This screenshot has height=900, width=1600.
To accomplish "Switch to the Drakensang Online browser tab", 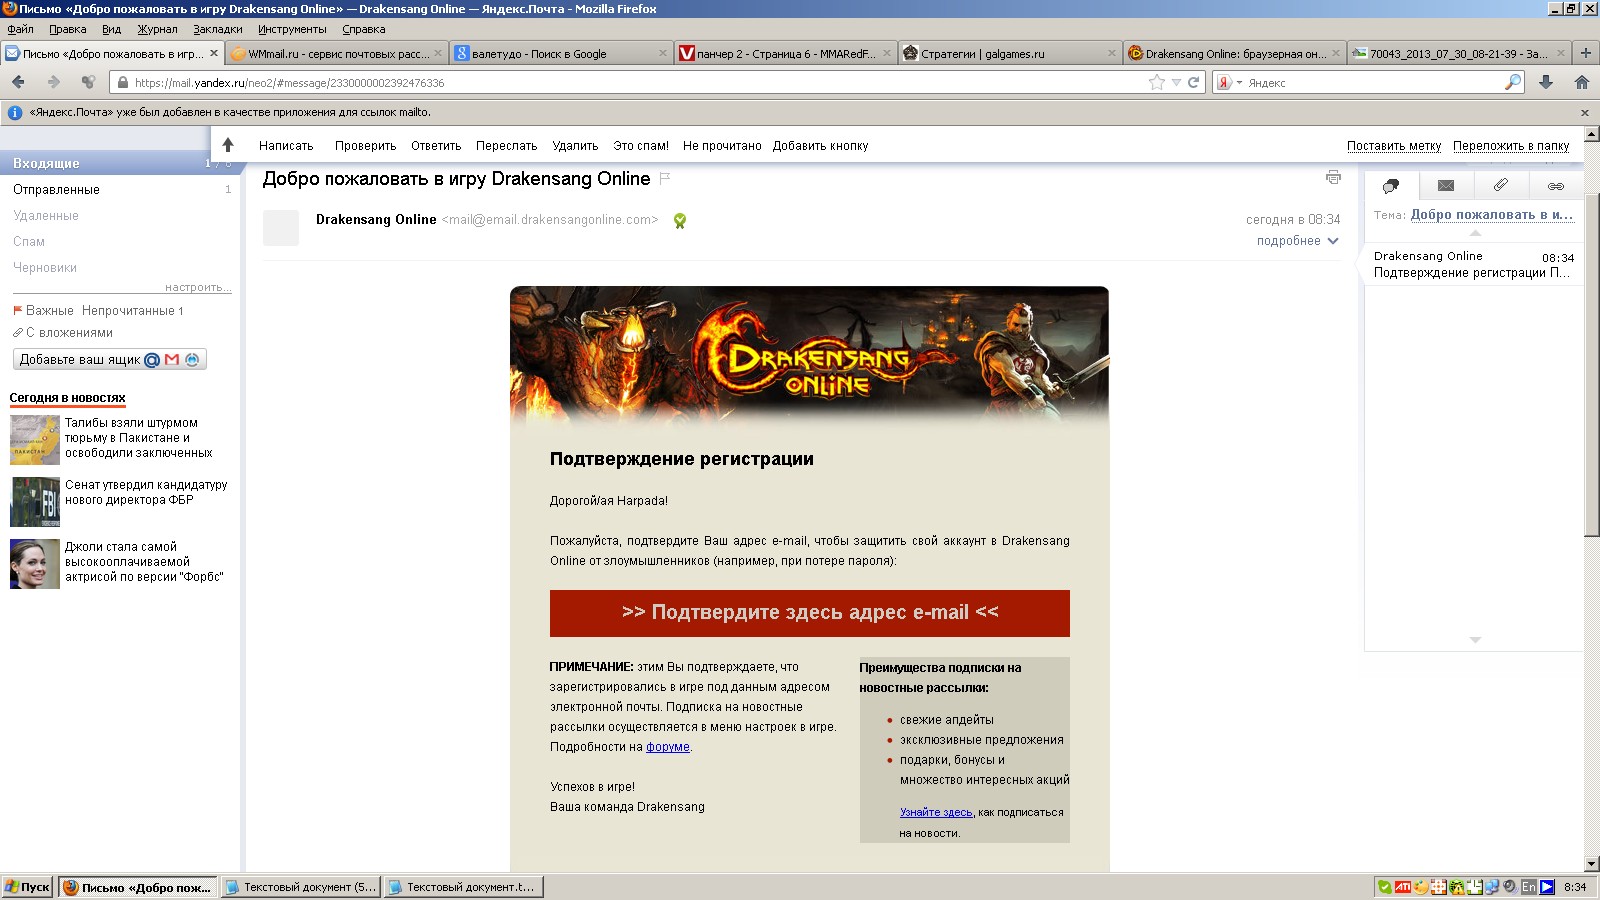I will (x=1233, y=53).
